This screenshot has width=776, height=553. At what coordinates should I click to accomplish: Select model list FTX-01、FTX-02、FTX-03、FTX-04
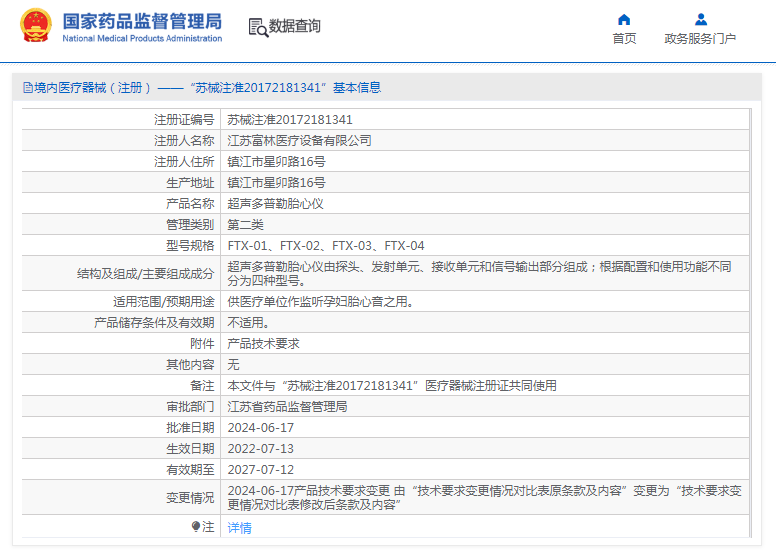pos(326,246)
